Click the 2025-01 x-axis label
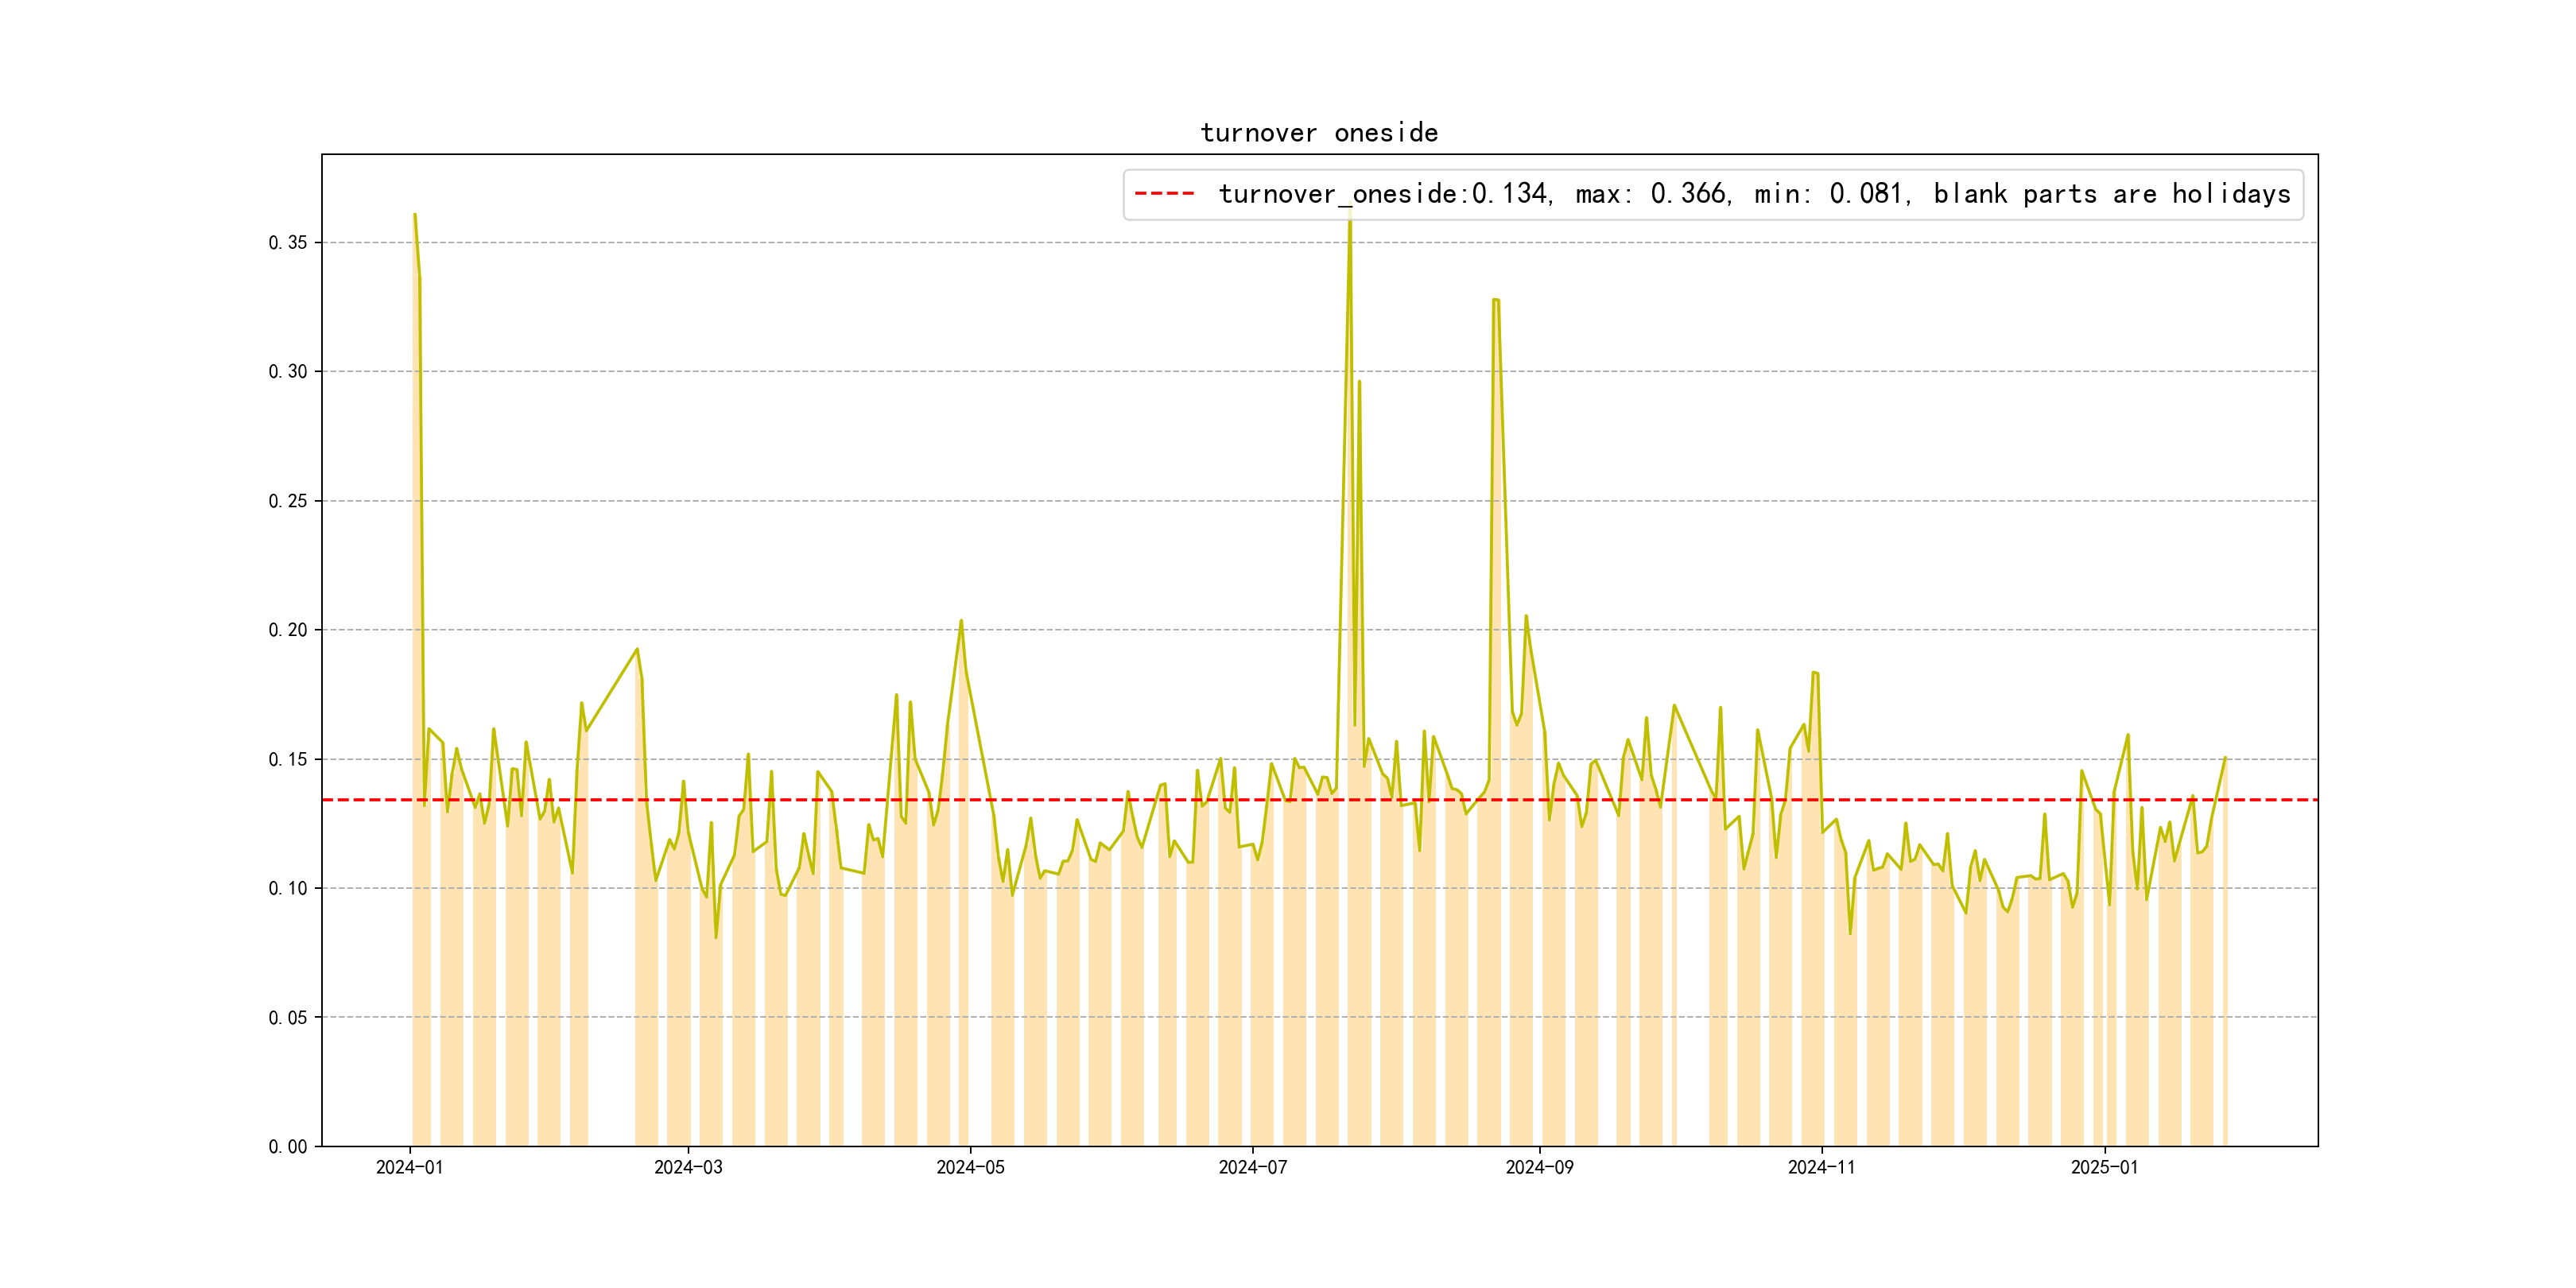The width and height of the screenshot is (2576, 1288). [2104, 1167]
